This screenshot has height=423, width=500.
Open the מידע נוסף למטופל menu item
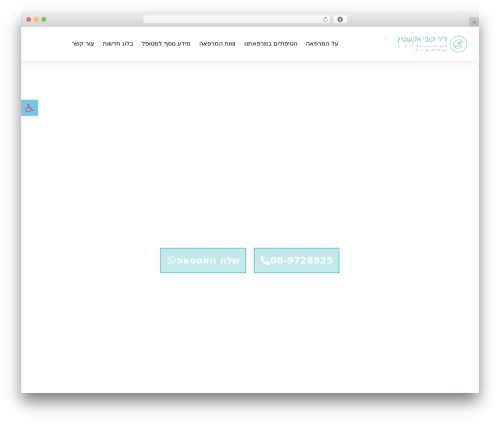point(166,44)
